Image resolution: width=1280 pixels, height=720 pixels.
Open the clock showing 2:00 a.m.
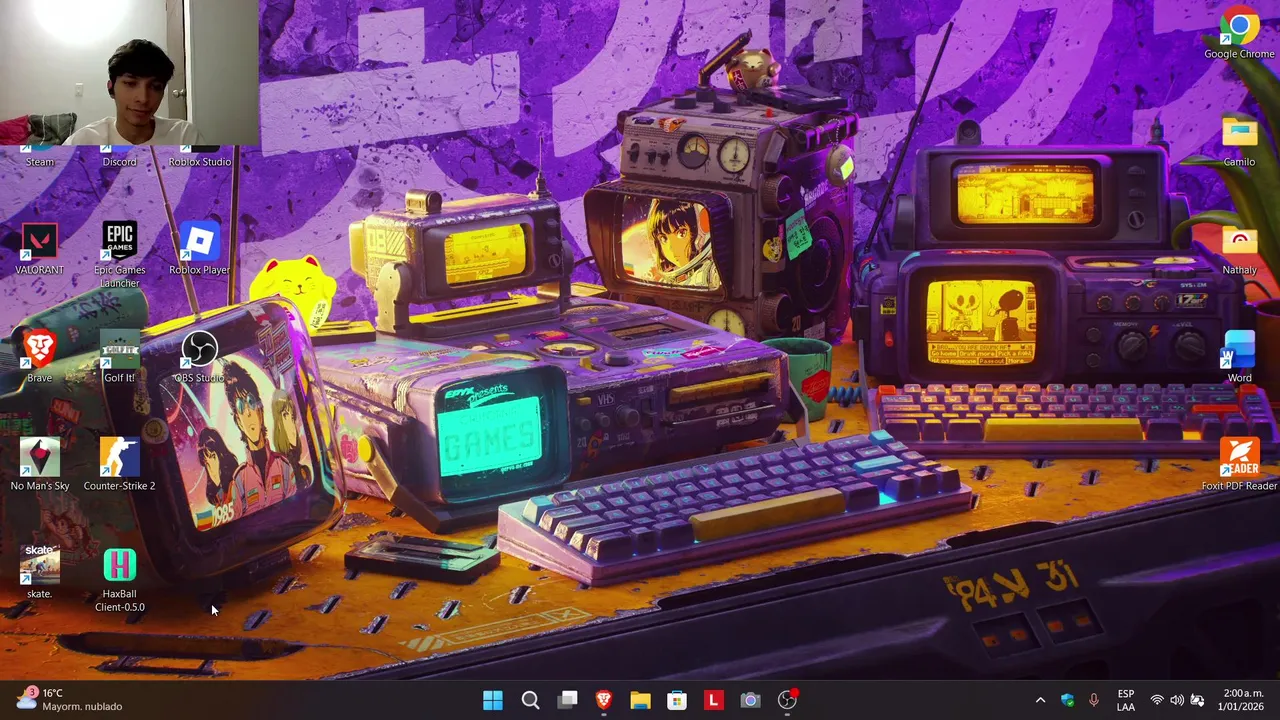[1242, 700]
